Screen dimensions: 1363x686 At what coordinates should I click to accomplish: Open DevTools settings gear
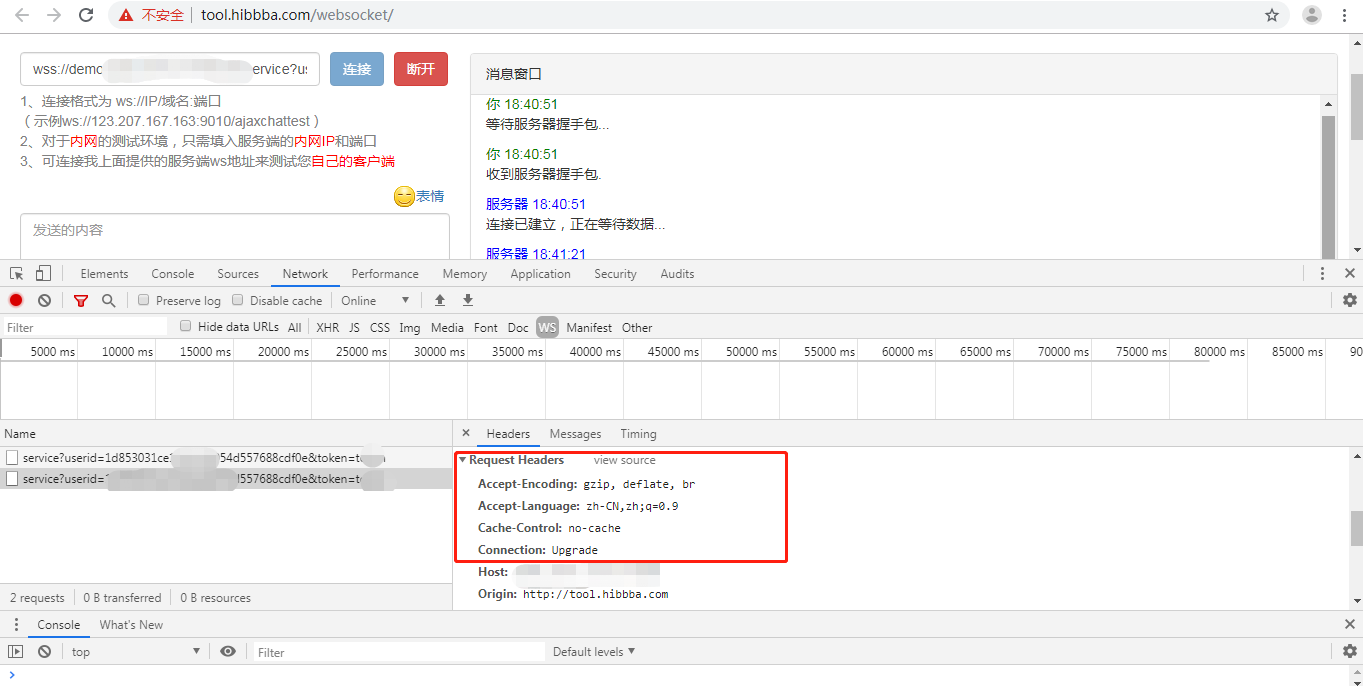point(1349,300)
